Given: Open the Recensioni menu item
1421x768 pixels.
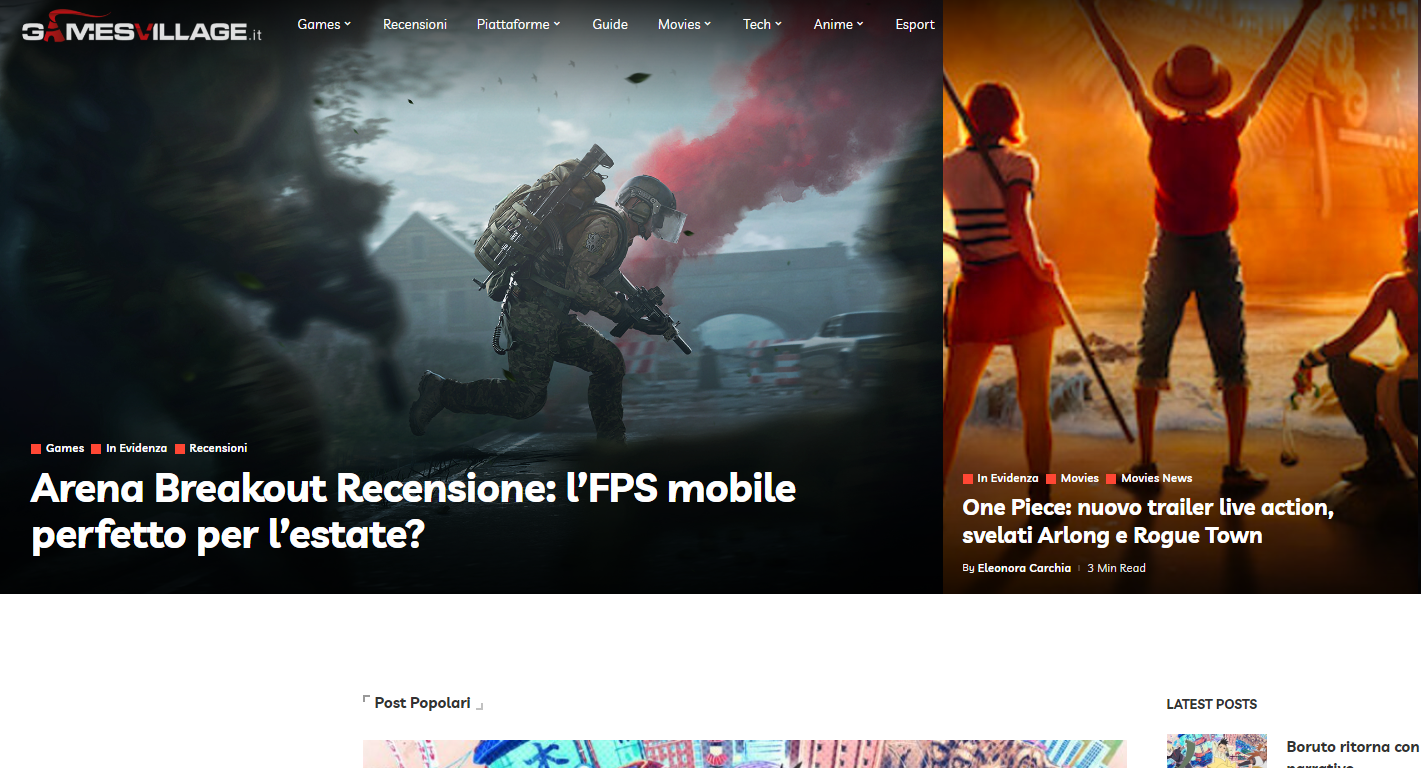Looking at the screenshot, I should coord(415,24).
